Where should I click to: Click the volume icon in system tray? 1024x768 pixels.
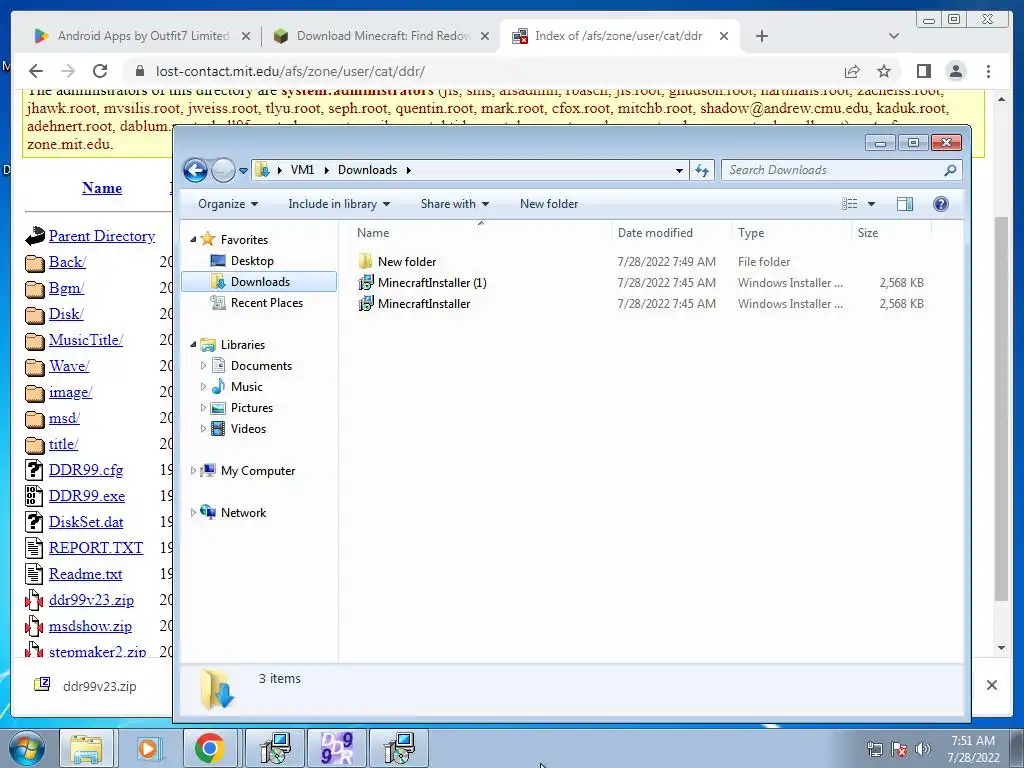[x=923, y=749]
